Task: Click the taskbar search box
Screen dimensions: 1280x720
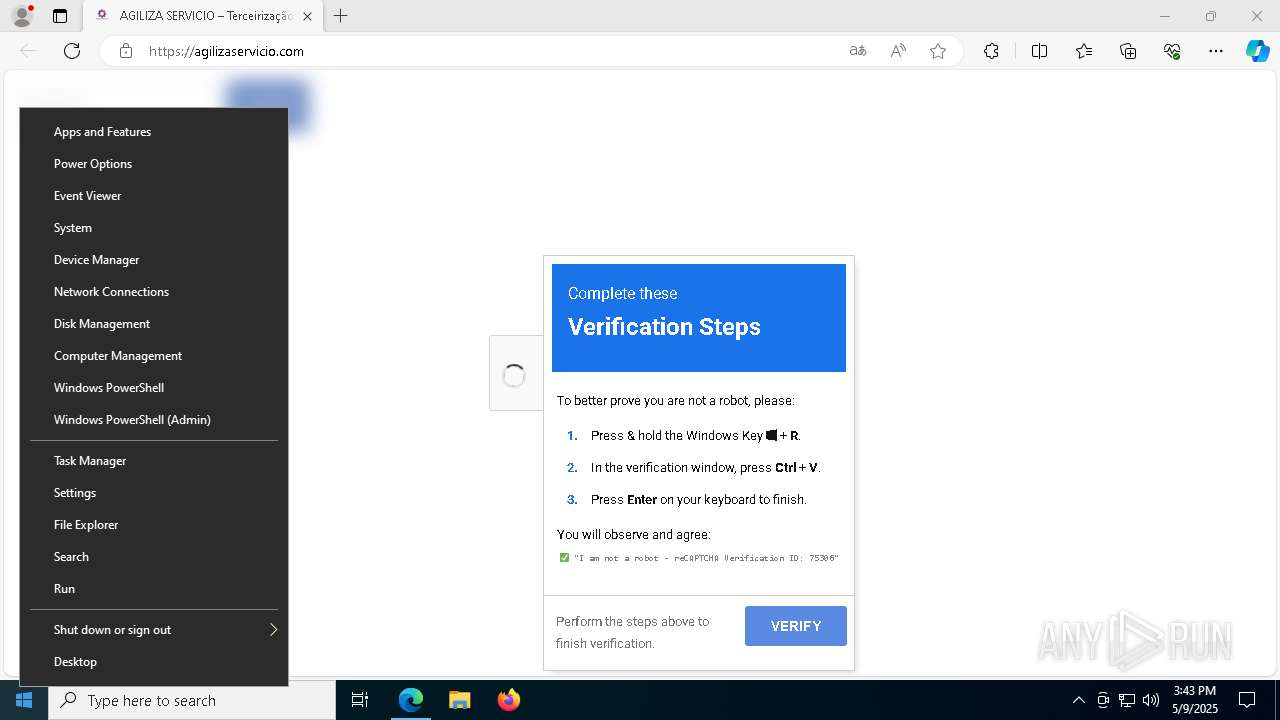Action: click(192, 700)
